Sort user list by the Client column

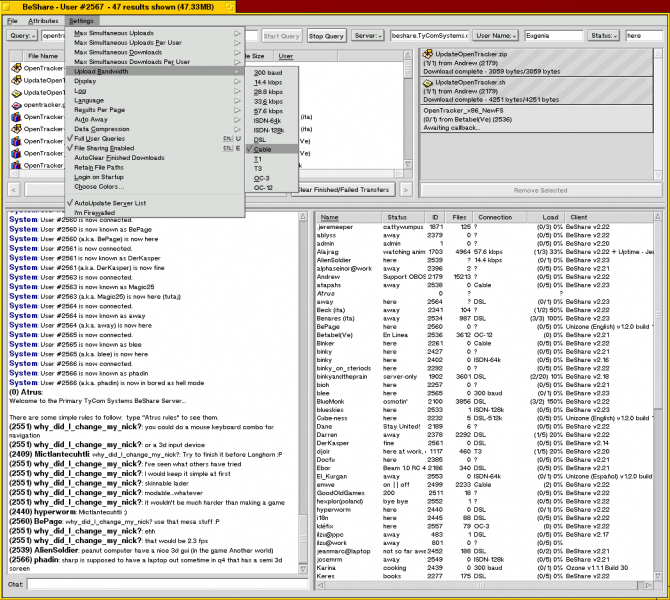pos(609,217)
